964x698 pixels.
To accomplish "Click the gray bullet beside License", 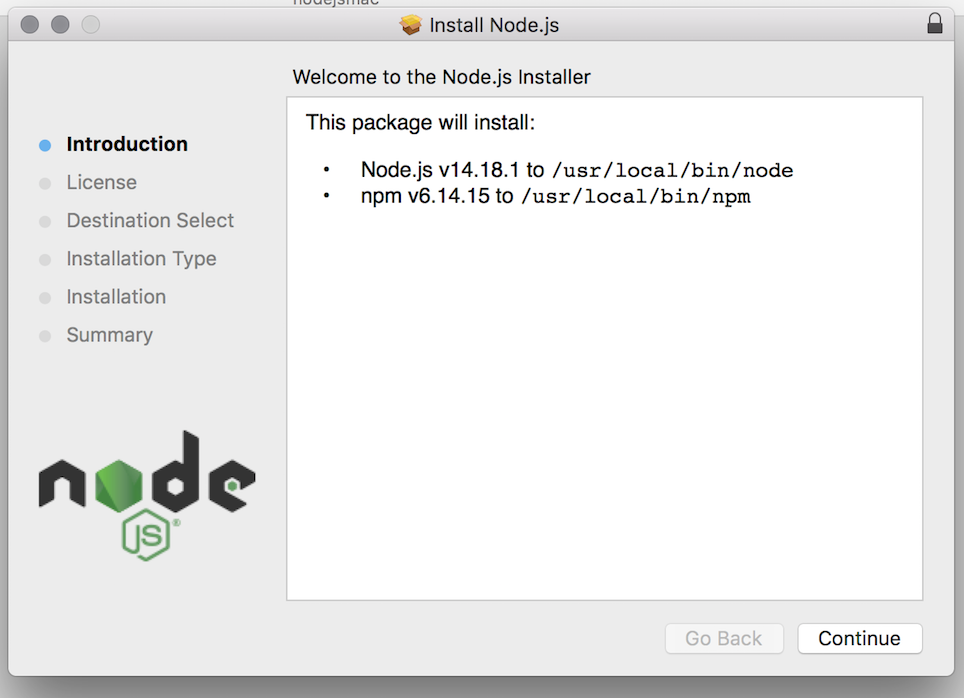I will [45, 183].
